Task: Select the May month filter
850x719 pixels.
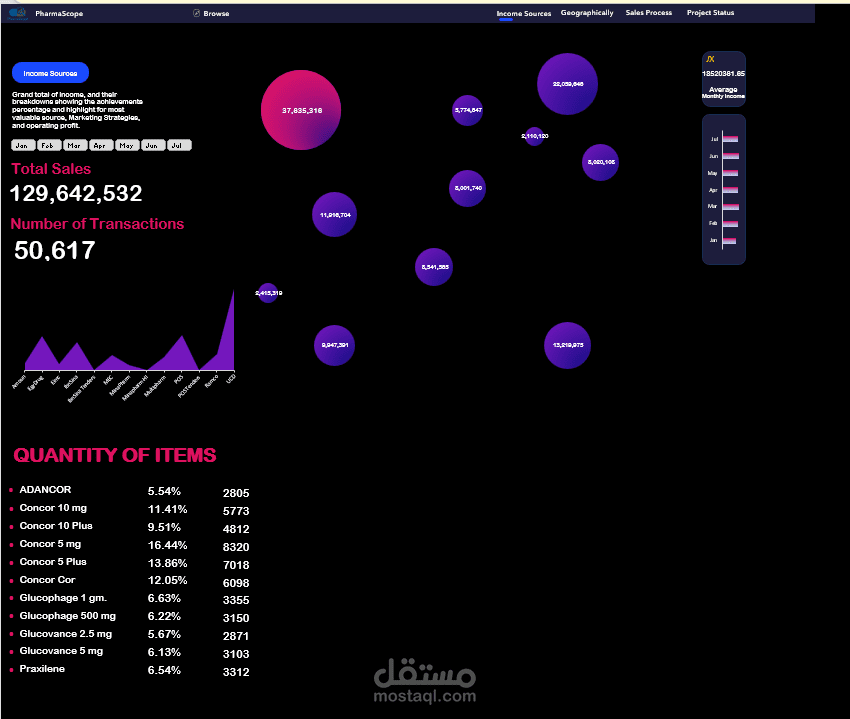Action: pos(127,145)
